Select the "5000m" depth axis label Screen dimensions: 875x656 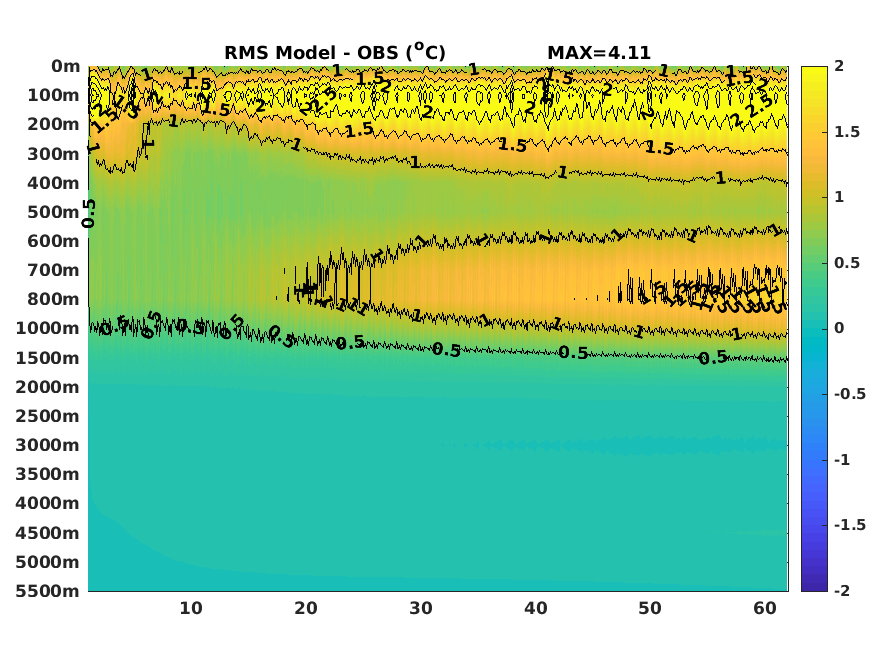48,562
